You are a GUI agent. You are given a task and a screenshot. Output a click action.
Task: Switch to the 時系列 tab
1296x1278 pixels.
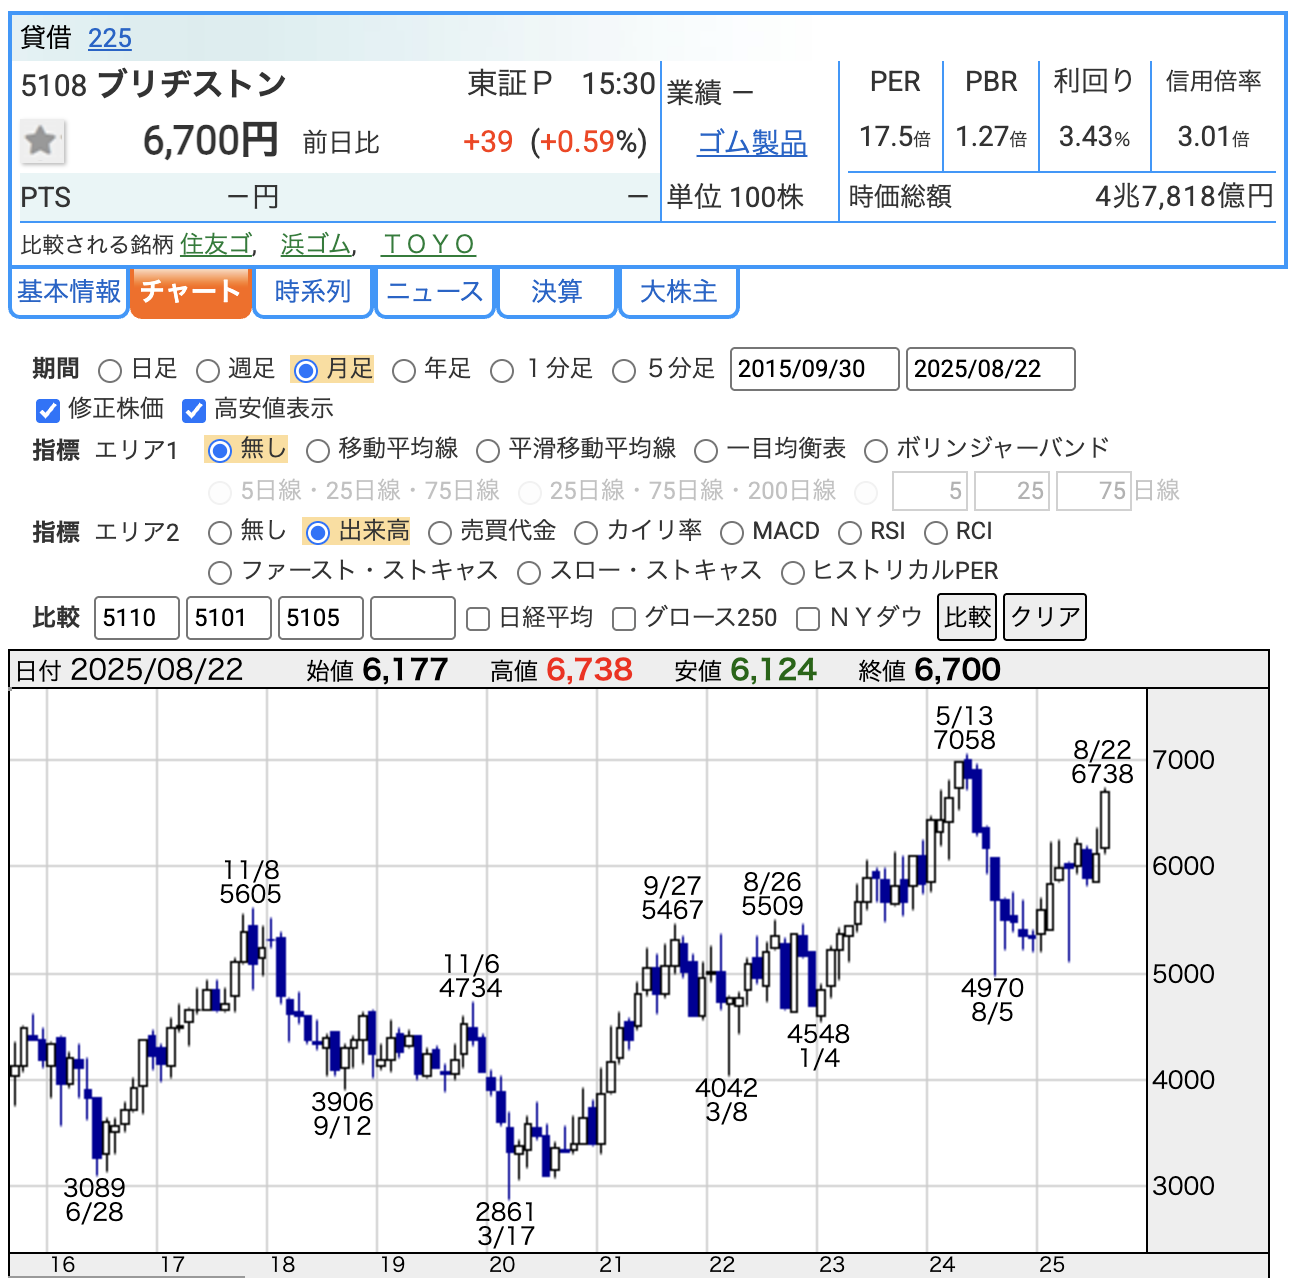[313, 291]
